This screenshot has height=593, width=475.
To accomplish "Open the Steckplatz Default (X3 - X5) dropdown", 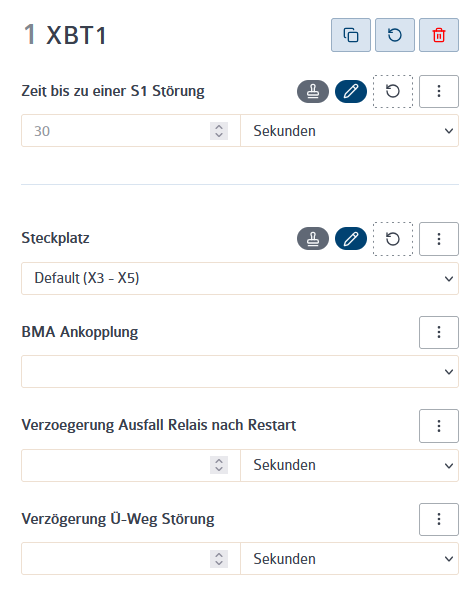I will click(x=240, y=278).
